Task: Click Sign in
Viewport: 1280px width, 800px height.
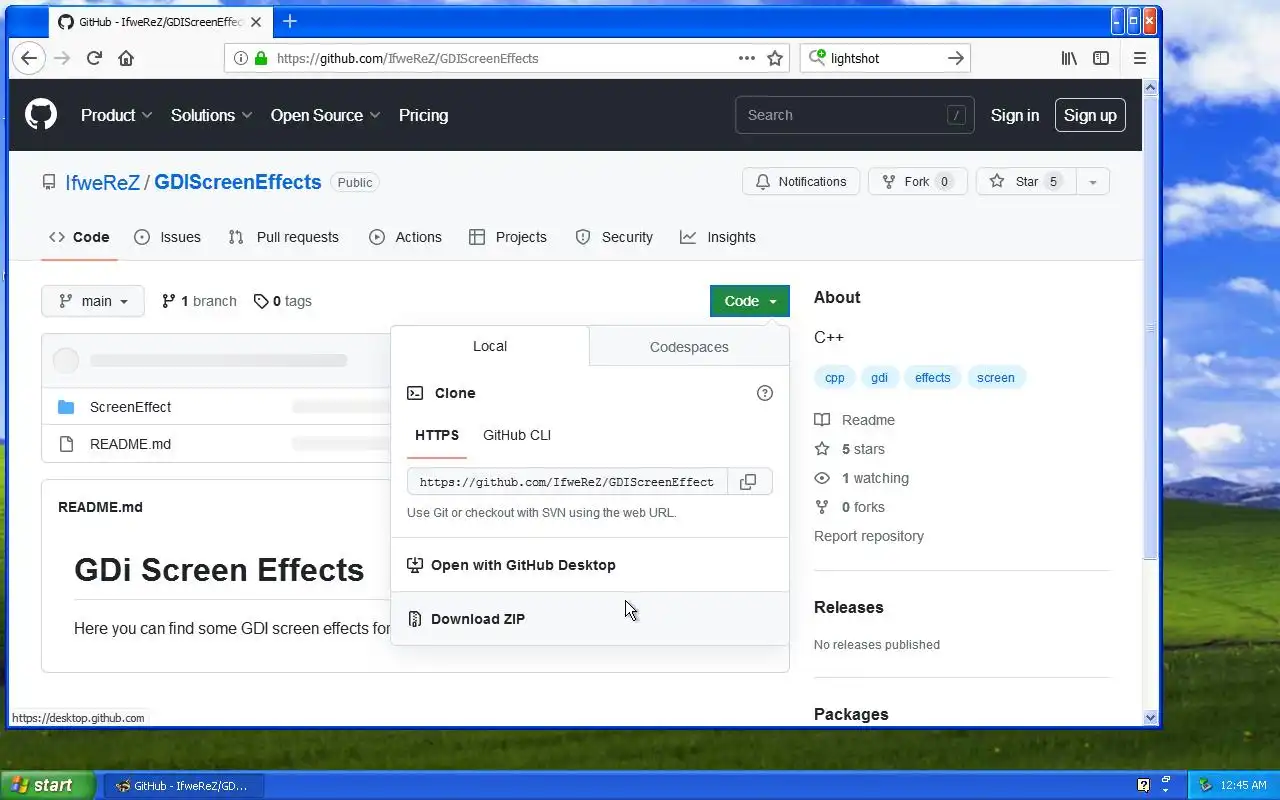Action: (1015, 115)
